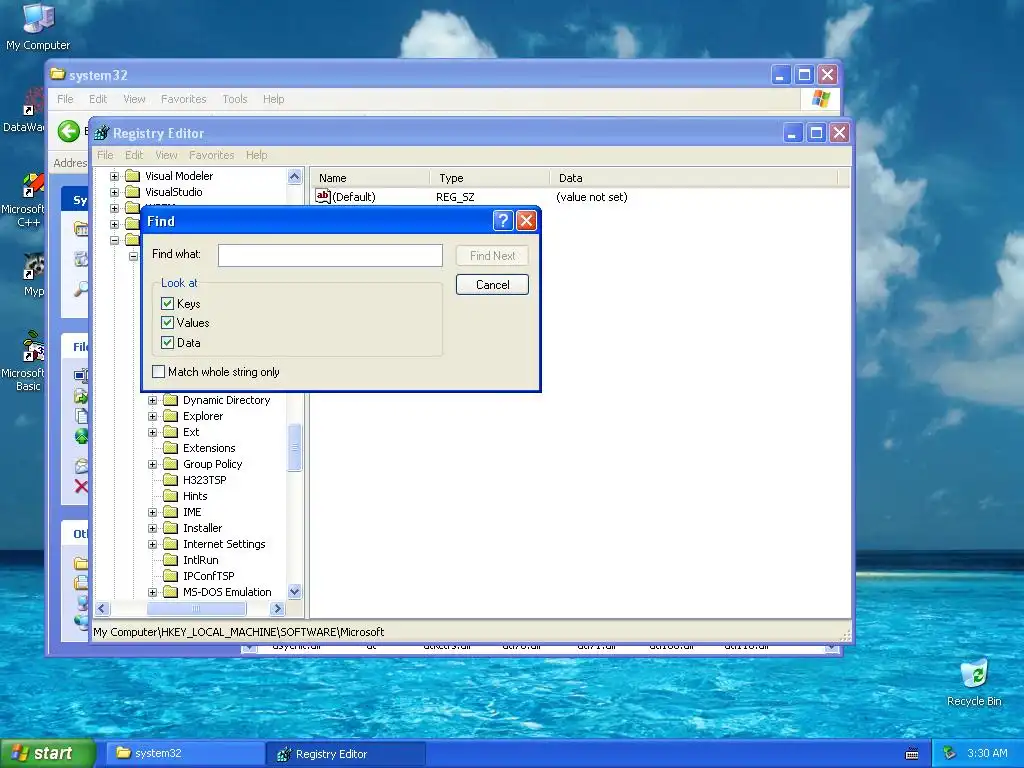Open Favorites menu in Registry Editor
Image resolution: width=1024 pixels, height=768 pixels.
click(x=212, y=155)
